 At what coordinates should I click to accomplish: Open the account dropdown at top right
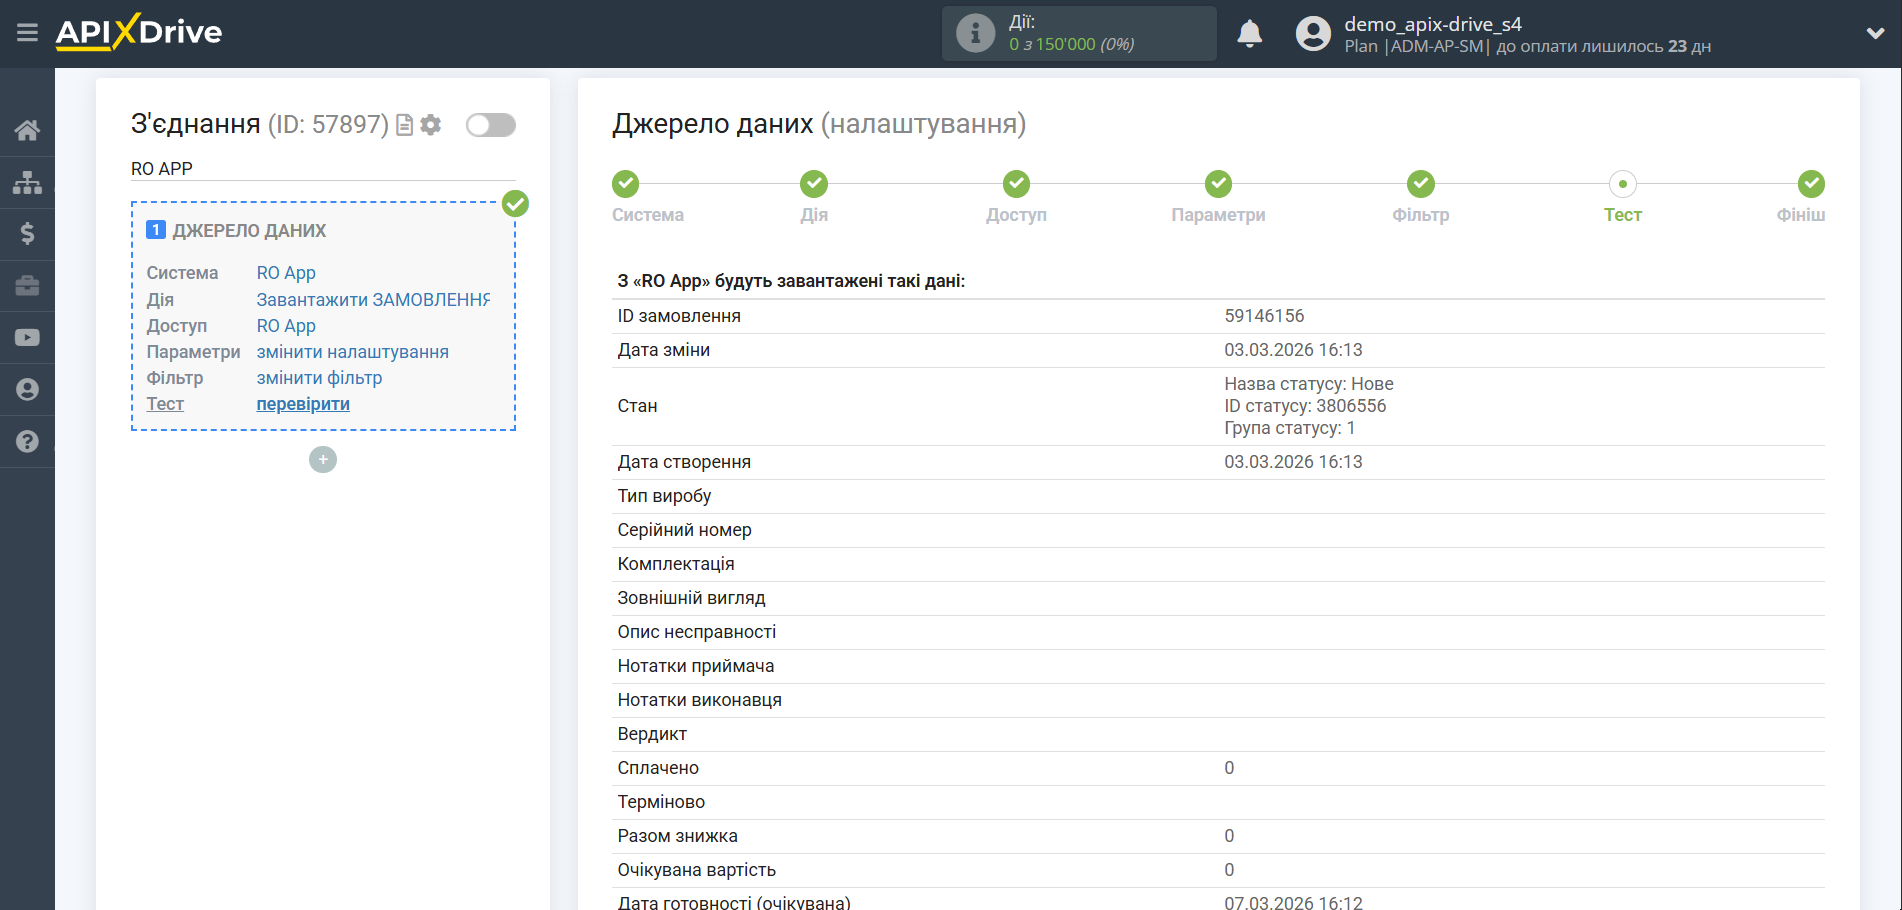(x=1874, y=32)
